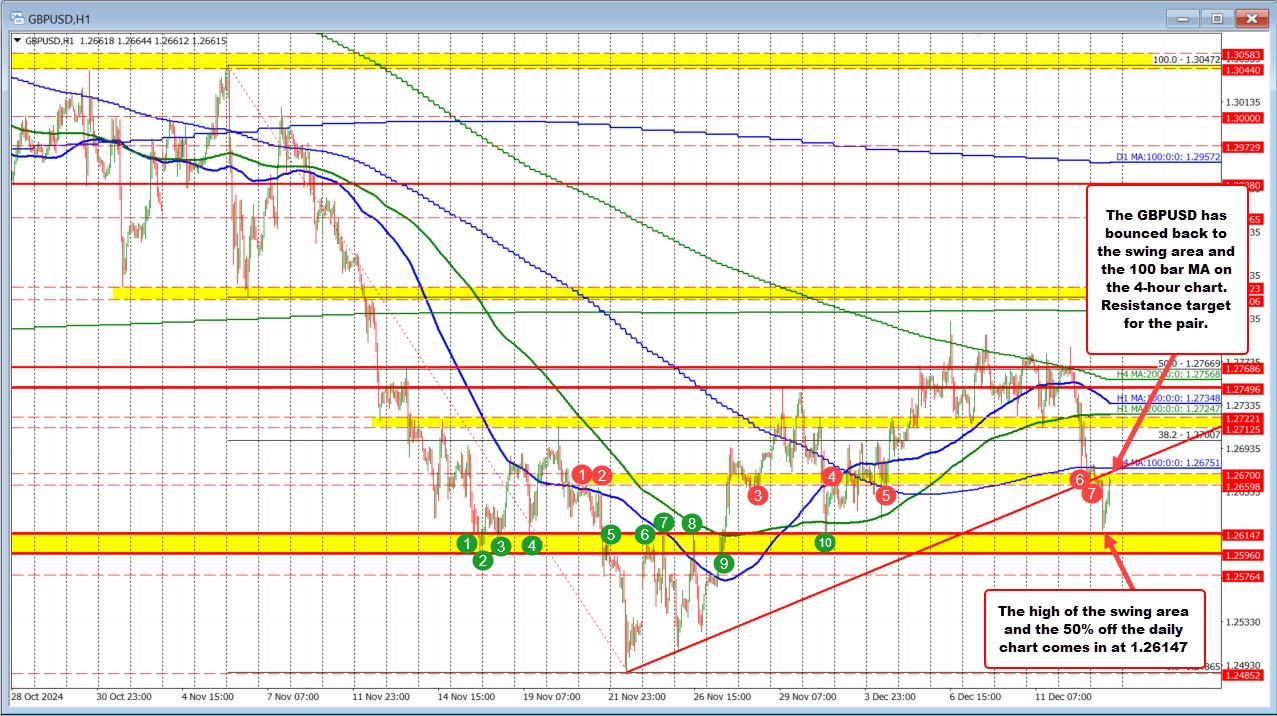Expand the GBPUSD,H1 quote dropdown arrow
The height and width of the screenshot is (716, 1277).
click(x=15, y=41)
